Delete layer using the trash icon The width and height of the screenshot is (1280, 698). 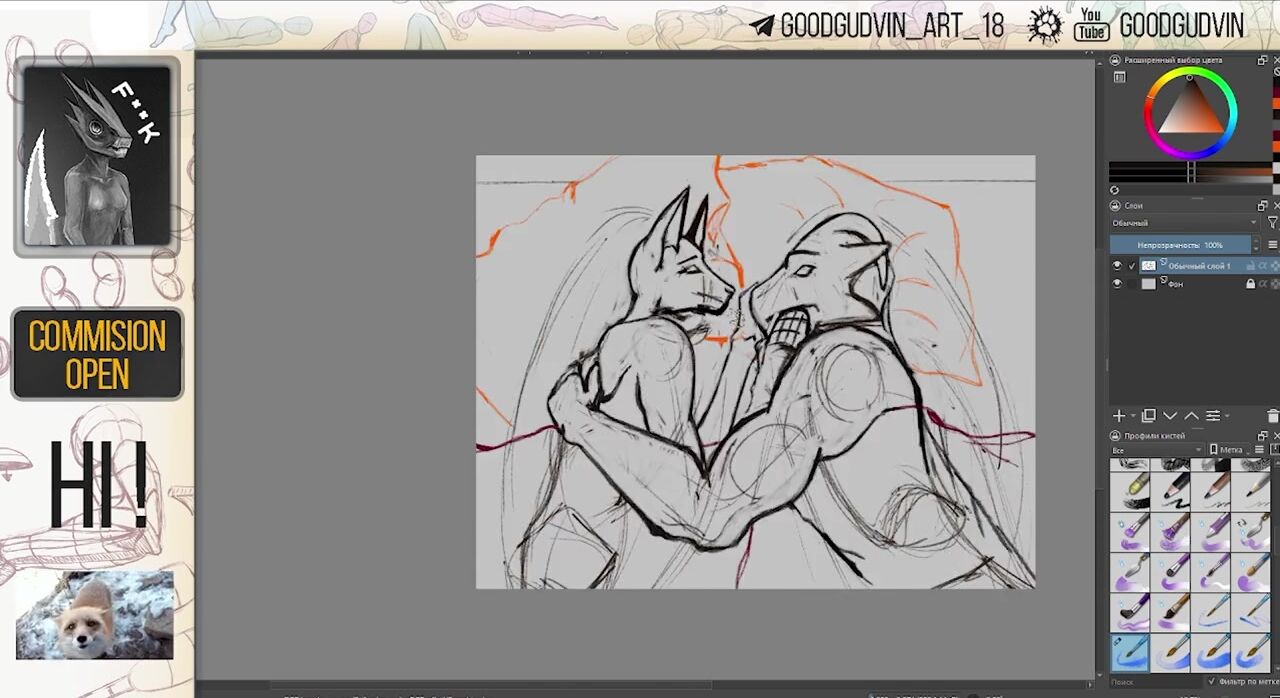tap(1272, 416)
